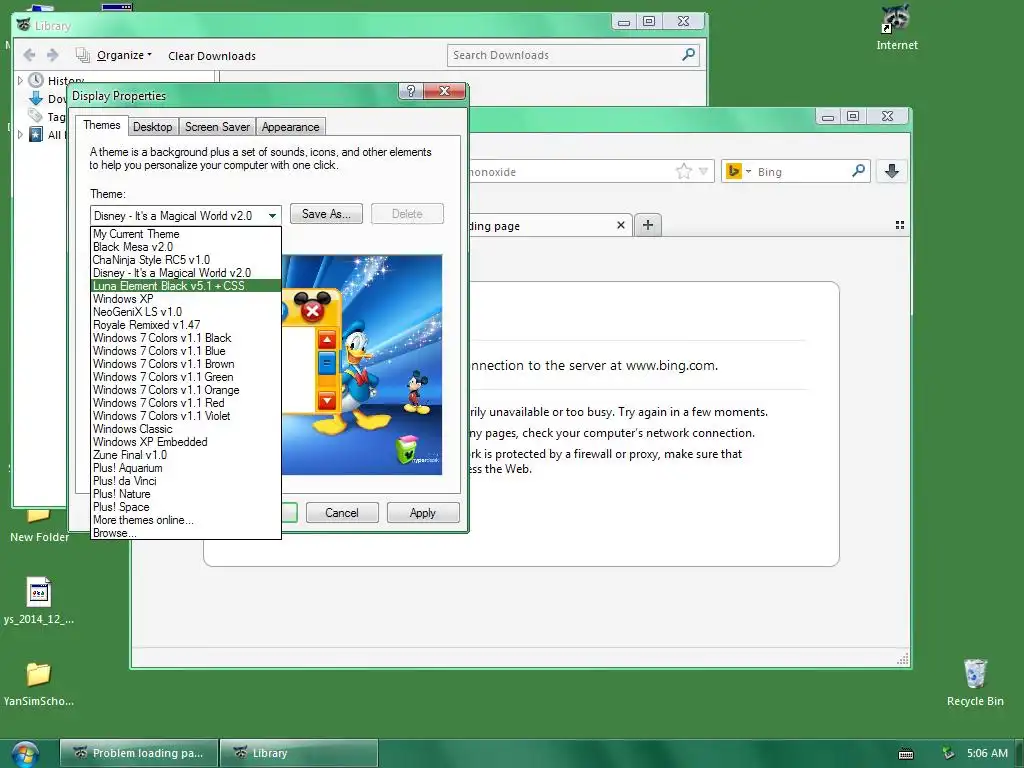The width and height of the screenshot is (1024, 768).
Task: Select Windows 7 Colors v1.1 Violet
Action: tap(185, 416)
